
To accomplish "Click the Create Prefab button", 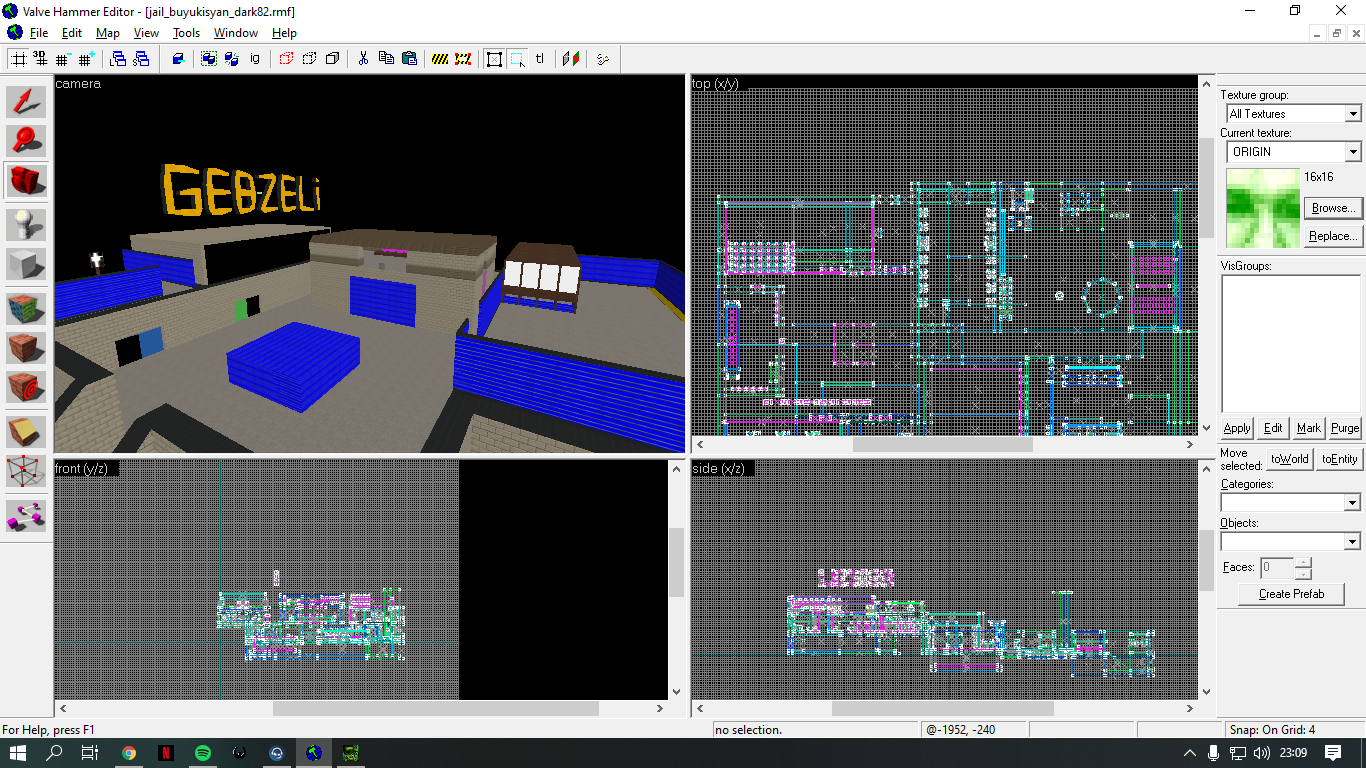I will pos(1291,594).
